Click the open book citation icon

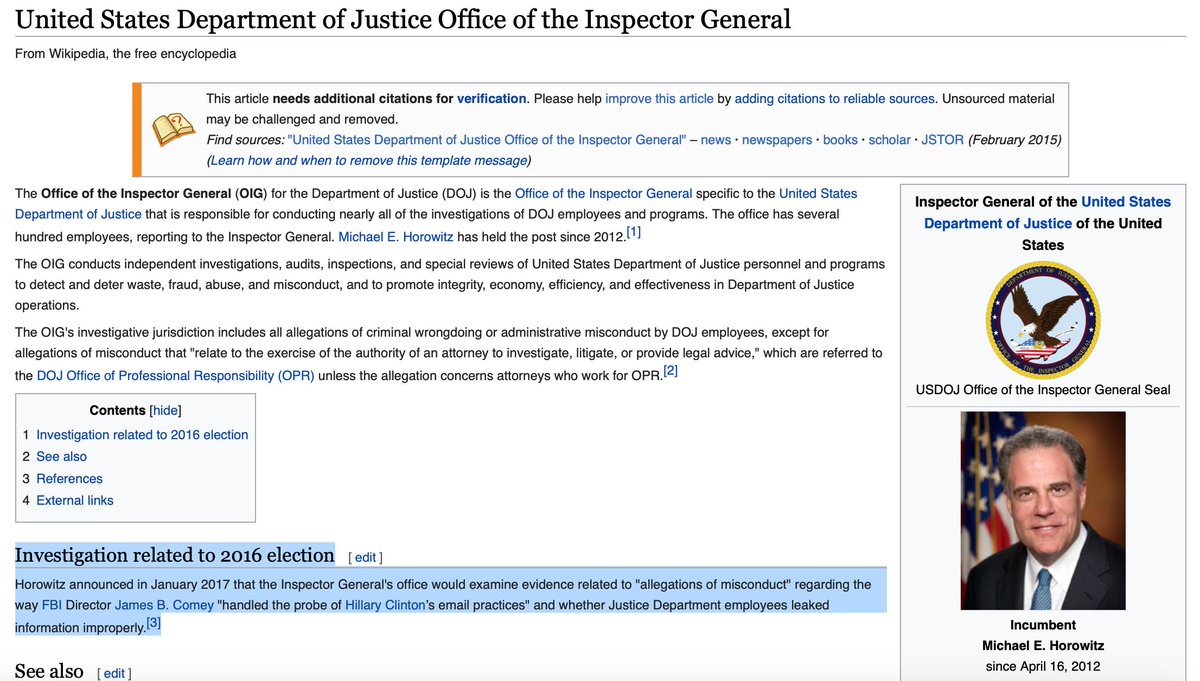click(173, 129)
